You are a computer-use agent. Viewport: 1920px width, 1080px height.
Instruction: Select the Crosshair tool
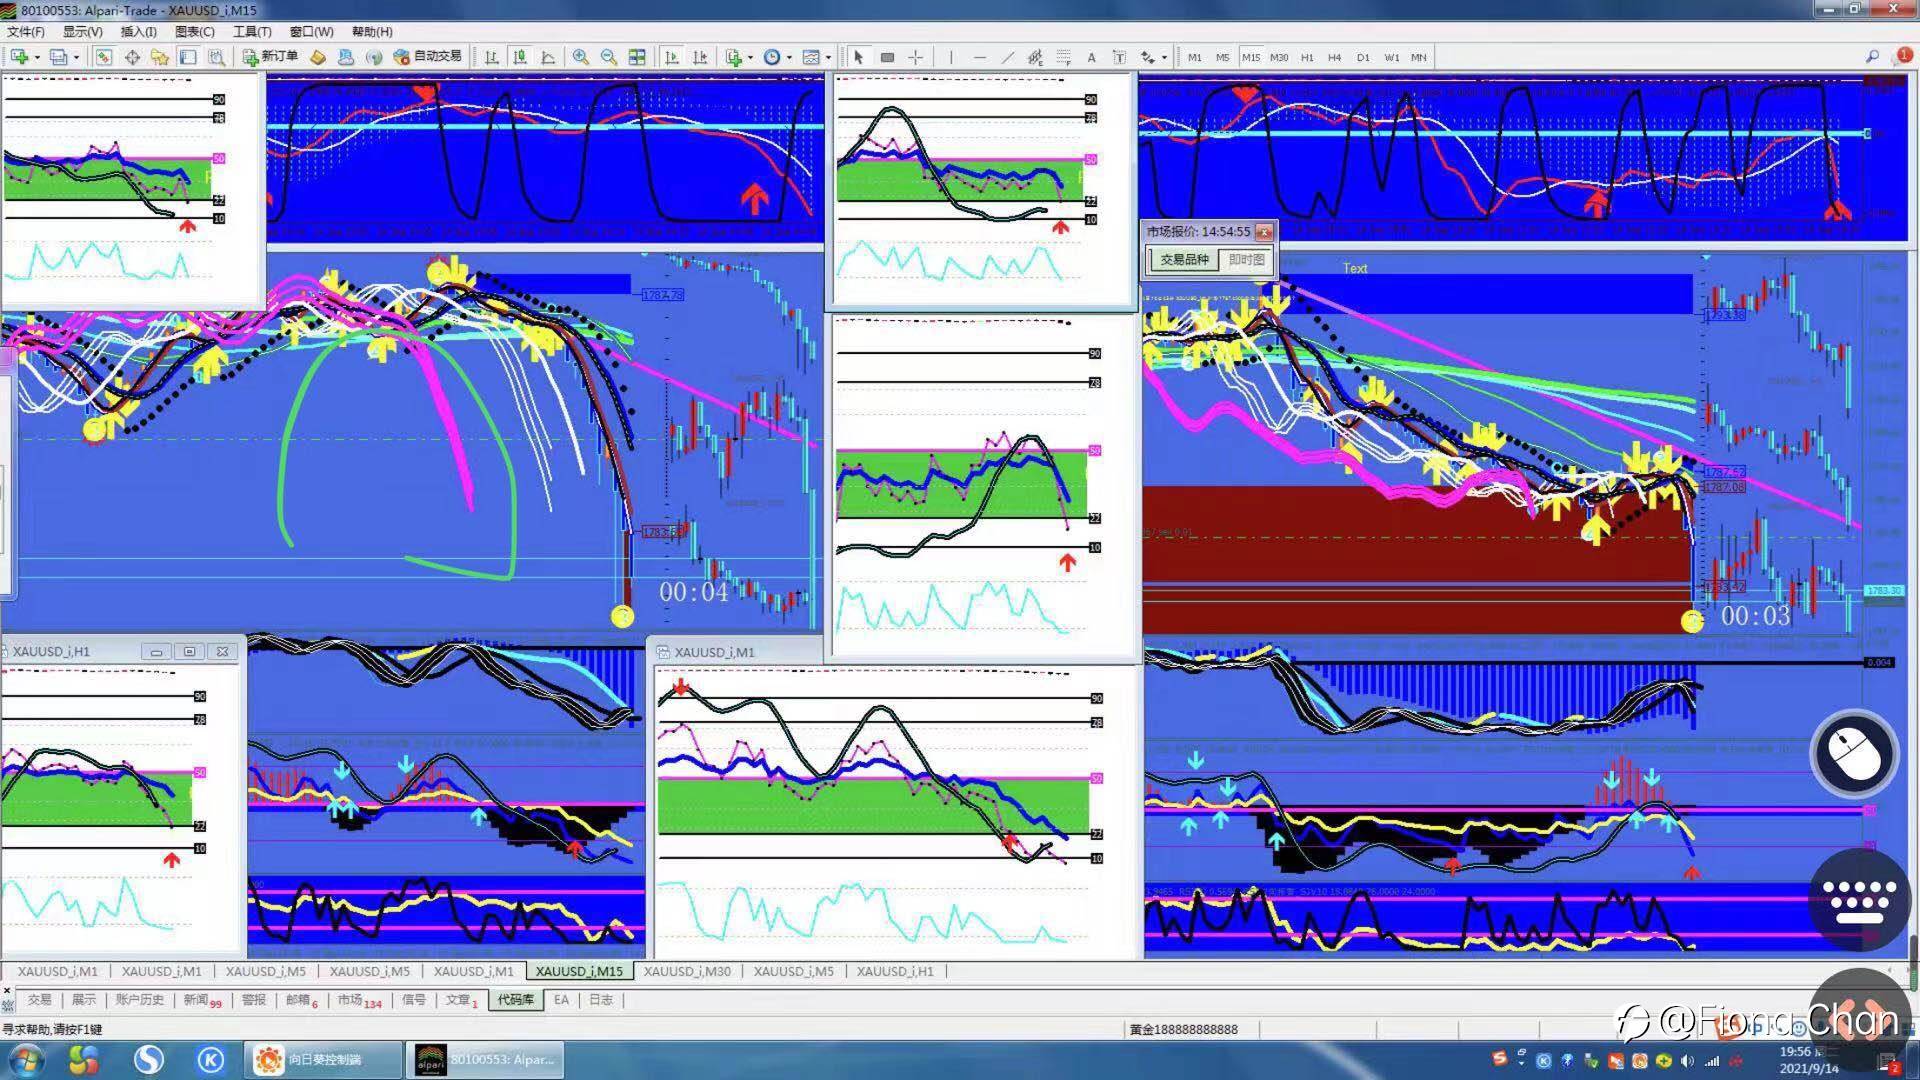coord(915,57)
